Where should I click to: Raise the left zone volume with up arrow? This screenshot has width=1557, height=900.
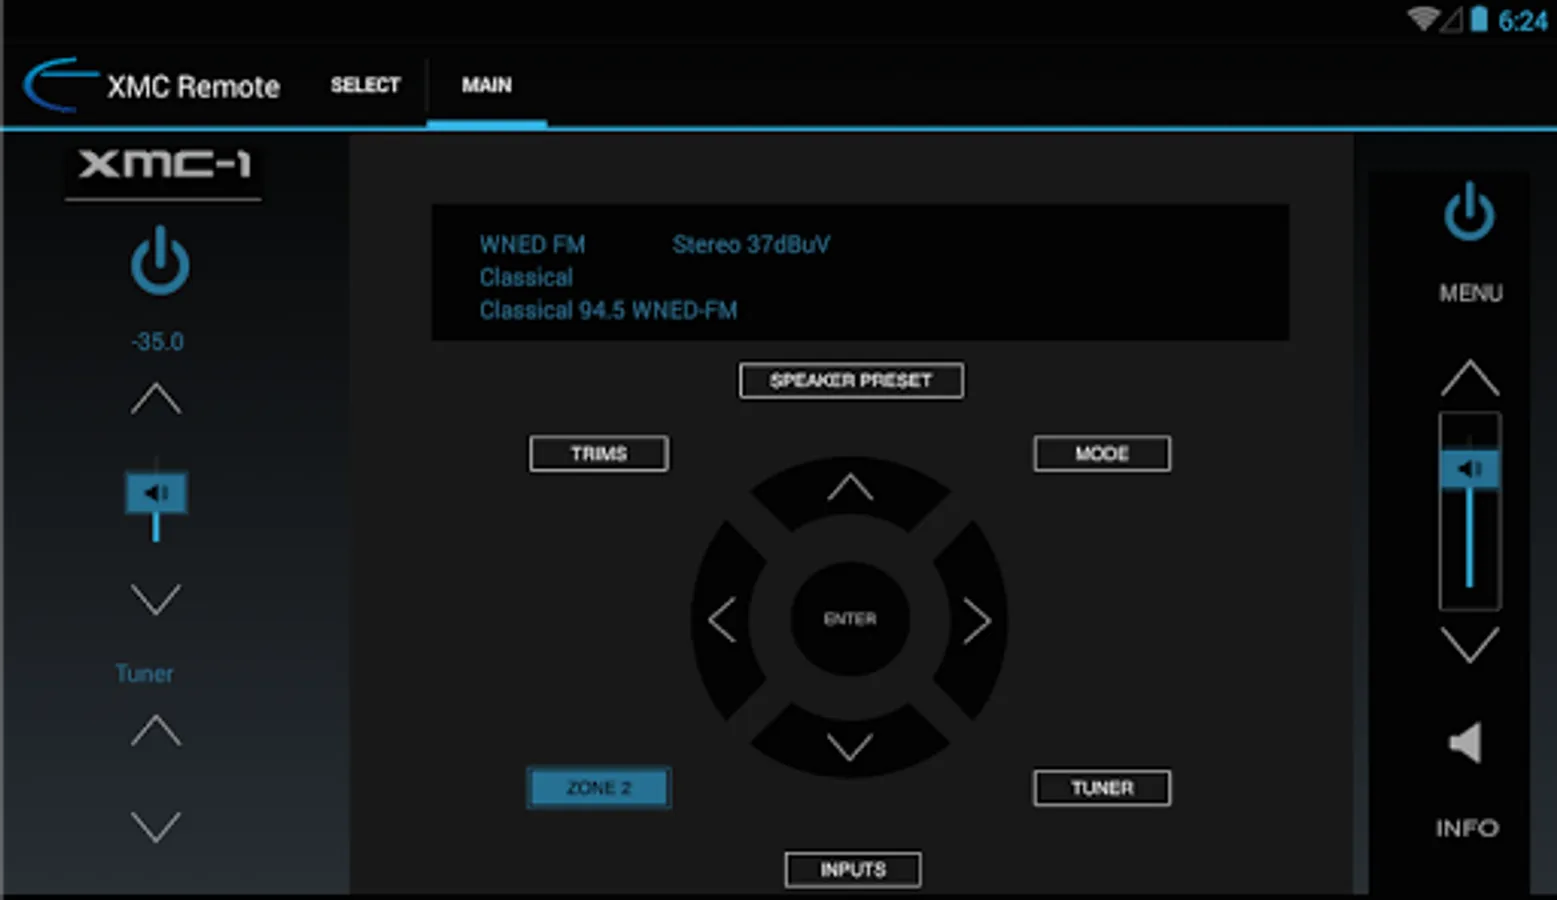(156, 399)
